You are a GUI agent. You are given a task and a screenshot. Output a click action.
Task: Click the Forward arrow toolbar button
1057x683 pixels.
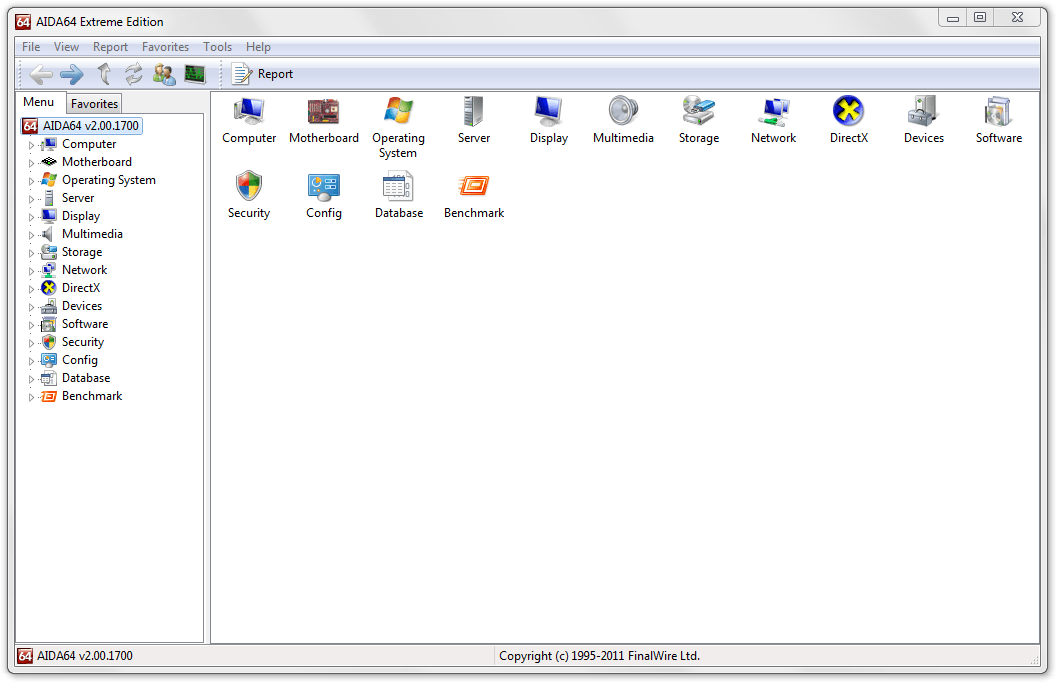click(71, 74)
